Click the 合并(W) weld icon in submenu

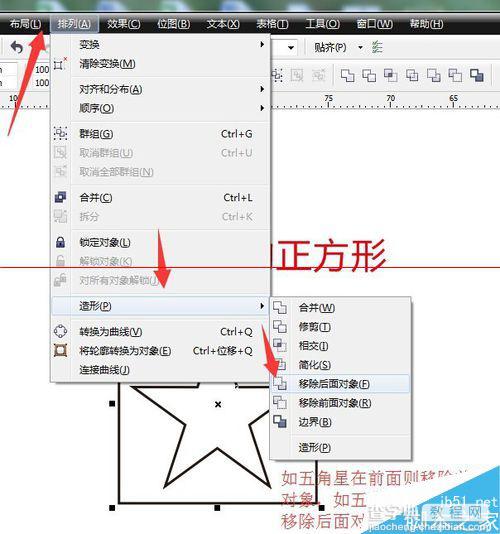coord(280,308)
